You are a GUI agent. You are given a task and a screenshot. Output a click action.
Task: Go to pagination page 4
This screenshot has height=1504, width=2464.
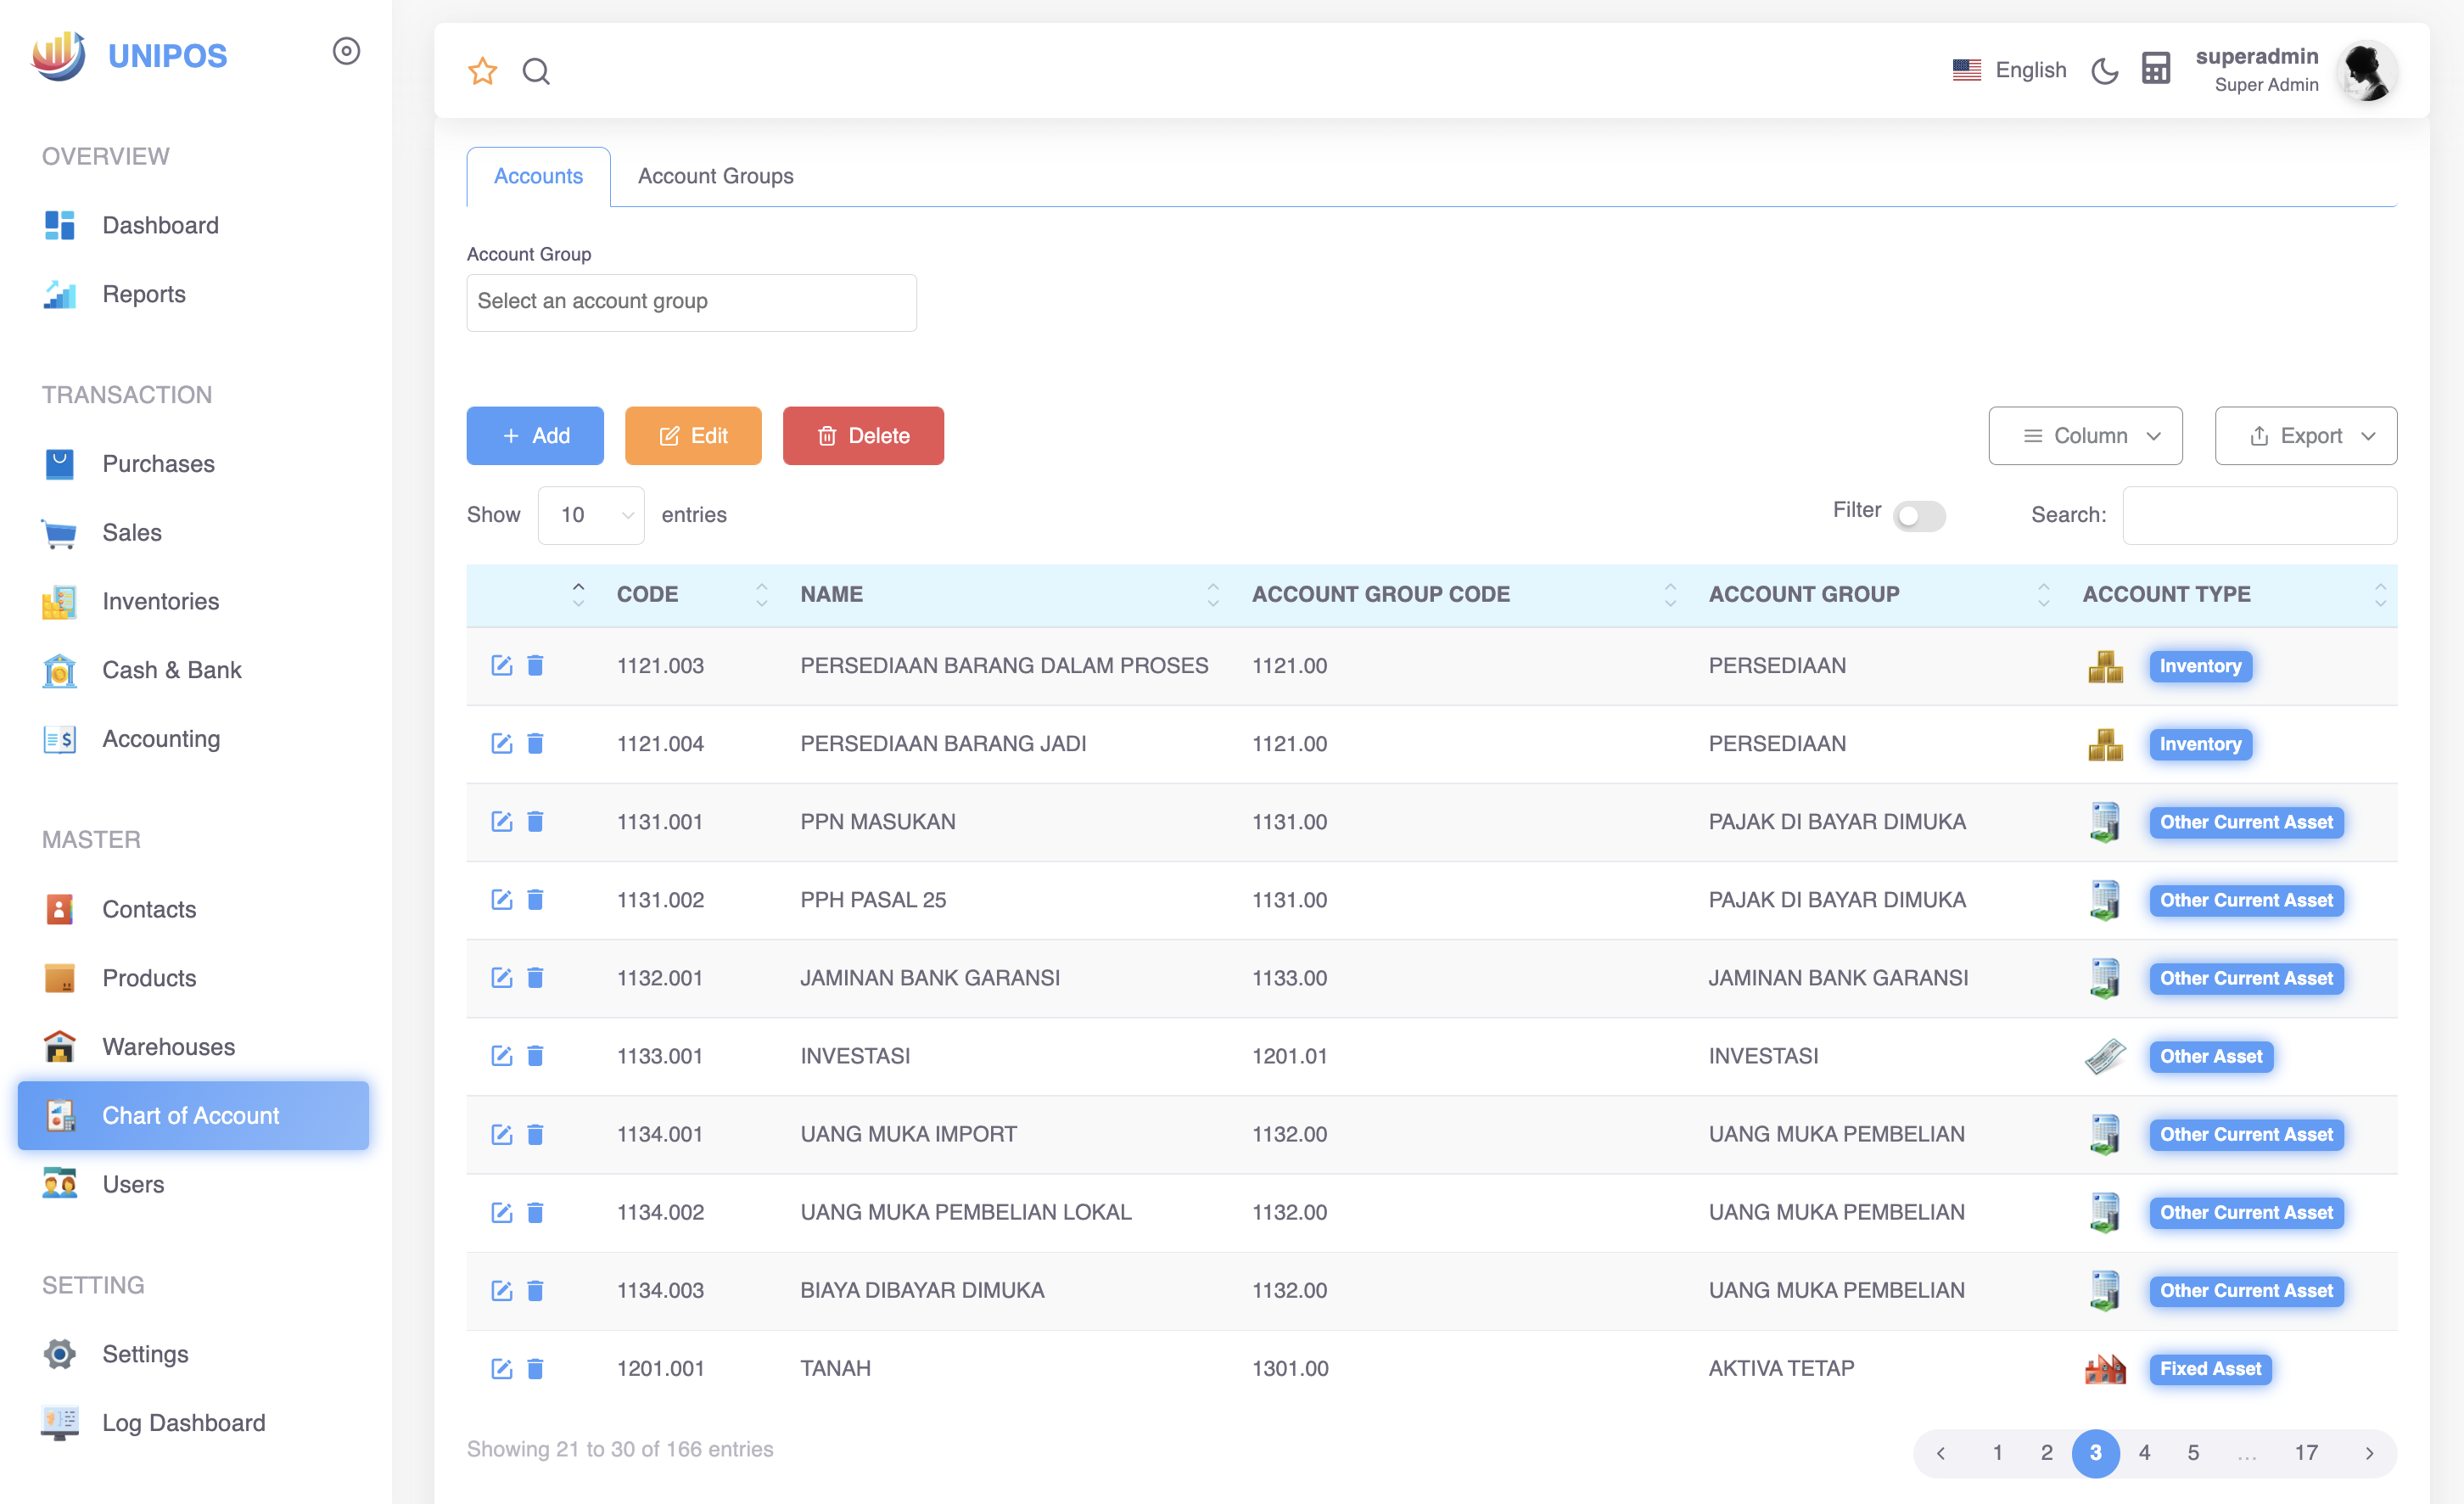[x=2144, y=1452]
